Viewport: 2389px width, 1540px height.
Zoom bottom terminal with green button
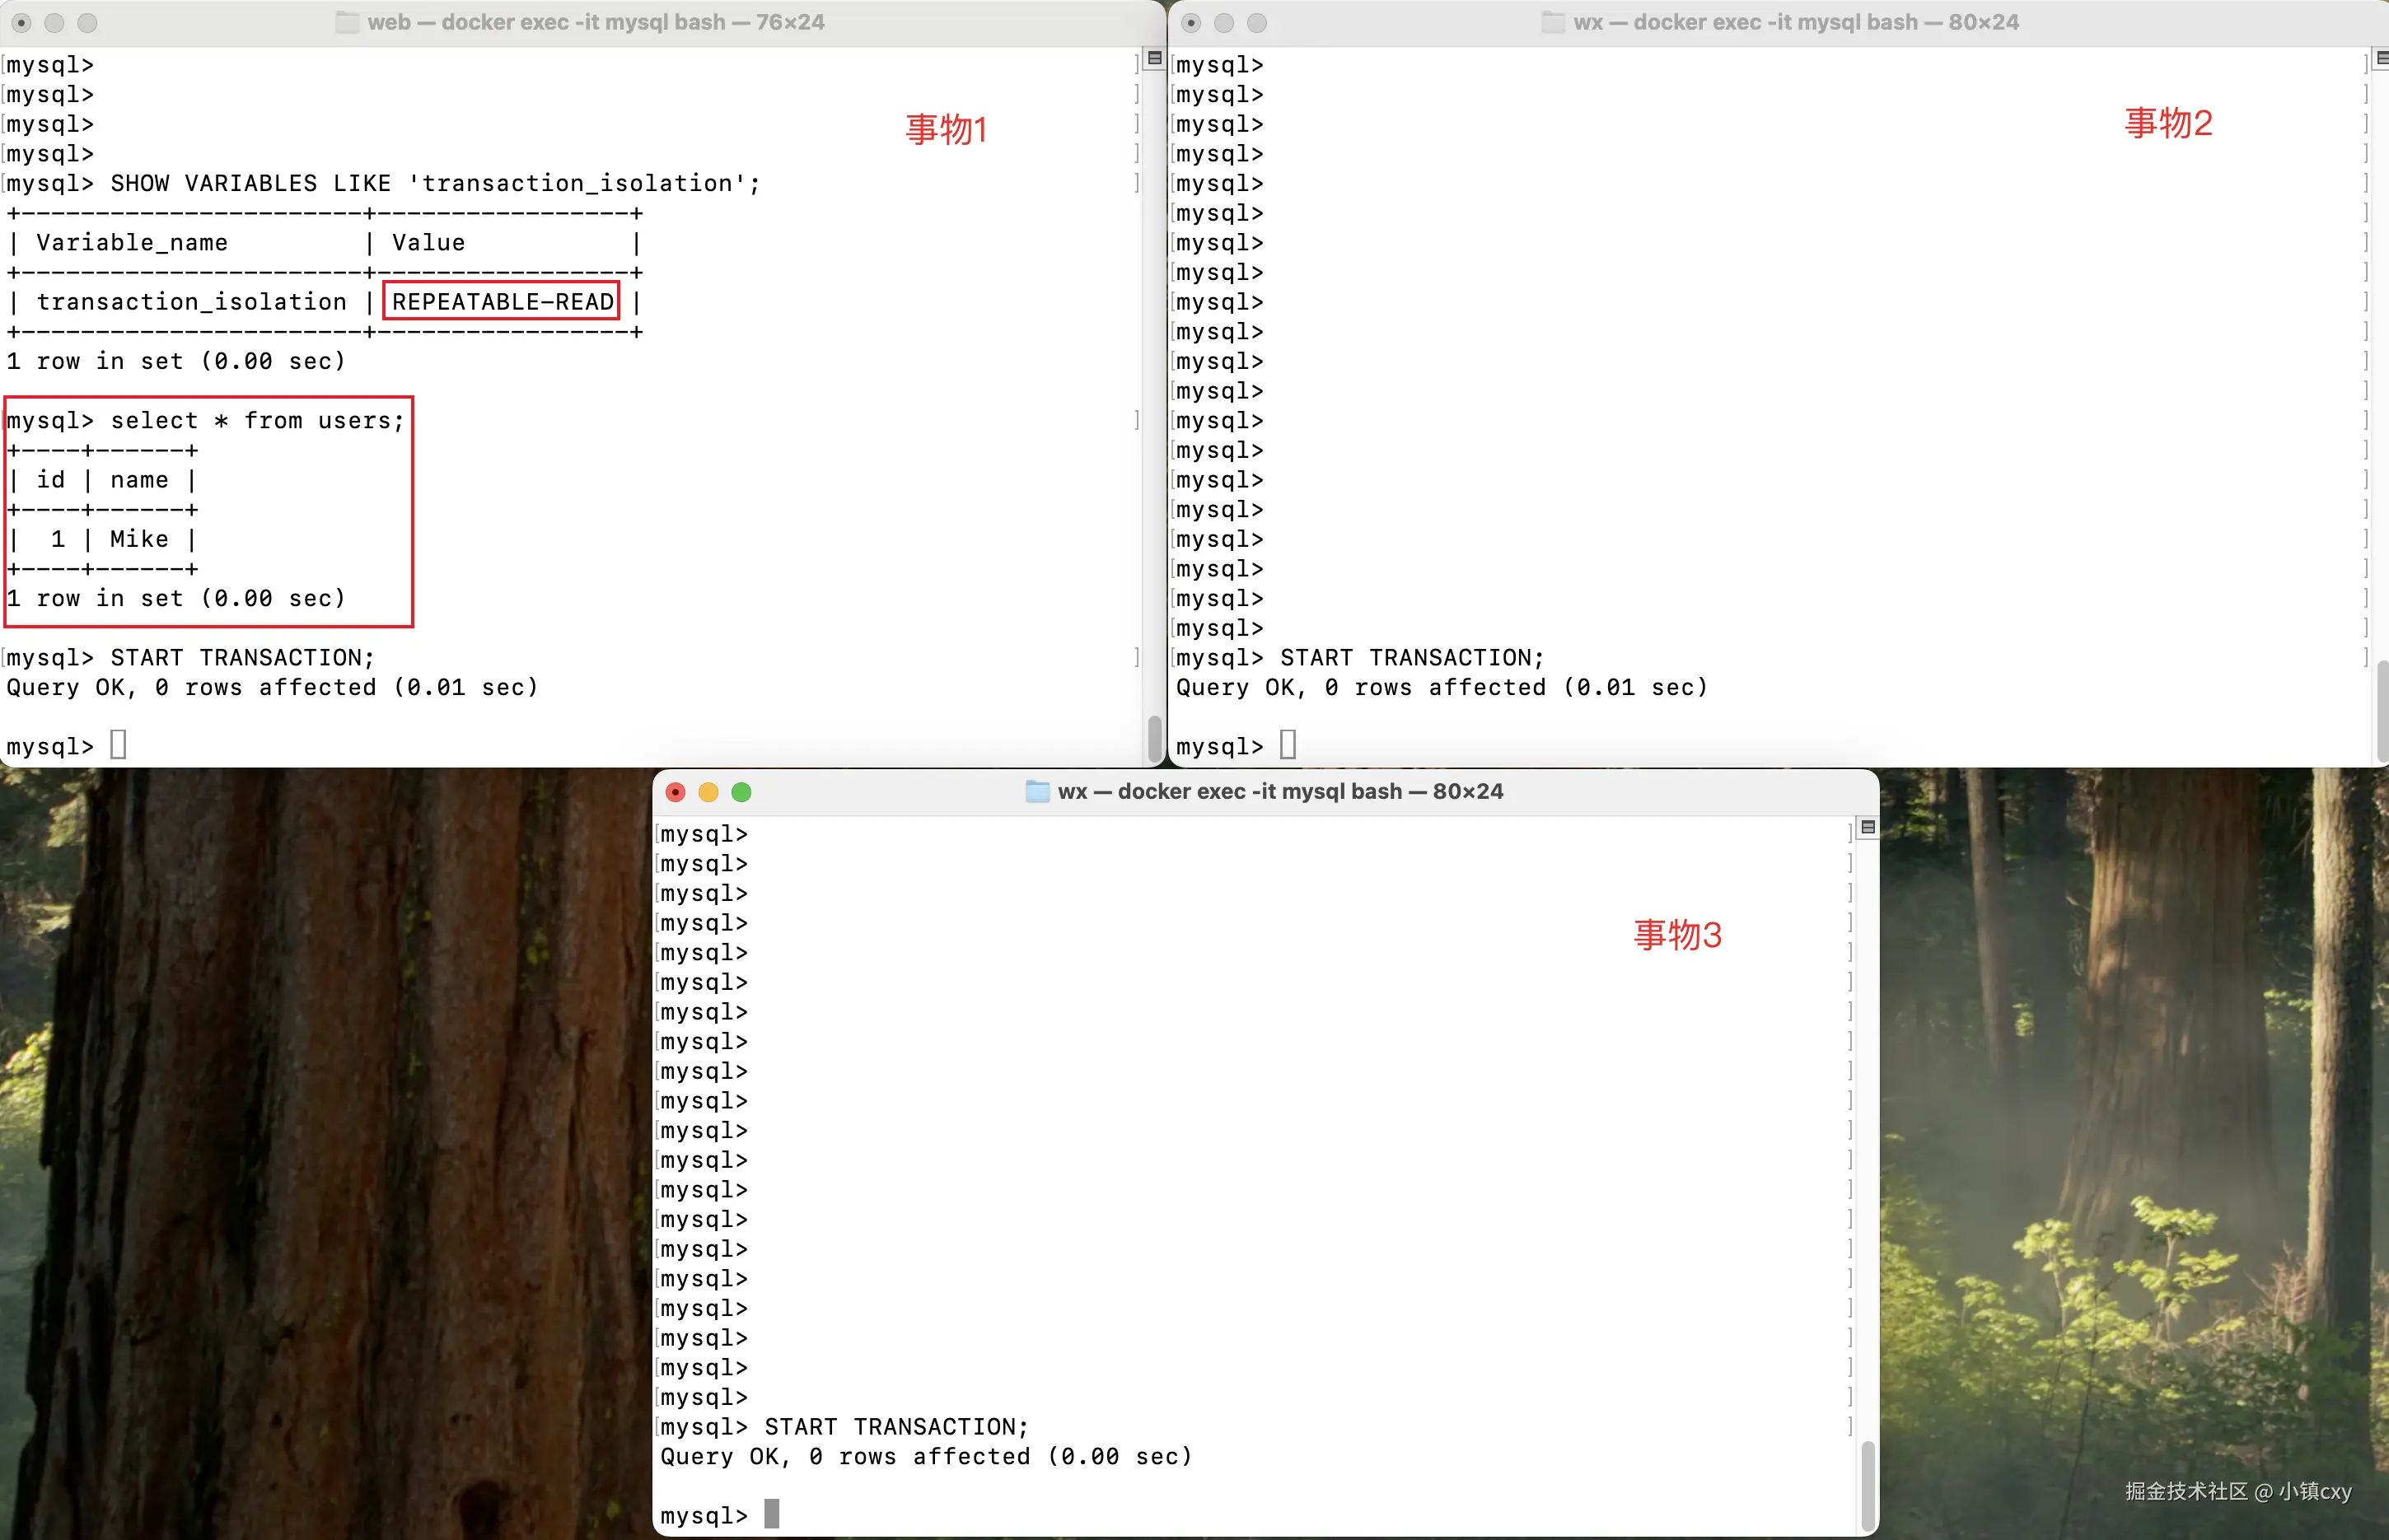pyautogui.click(x=741, y=792)
